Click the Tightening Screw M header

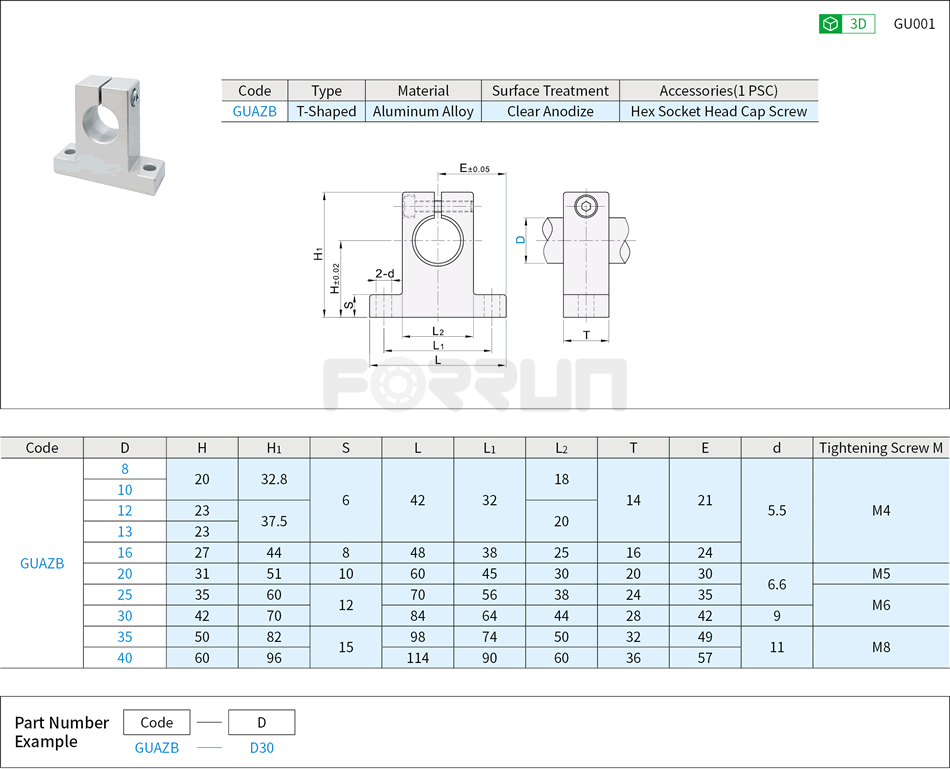coord(881,448)
